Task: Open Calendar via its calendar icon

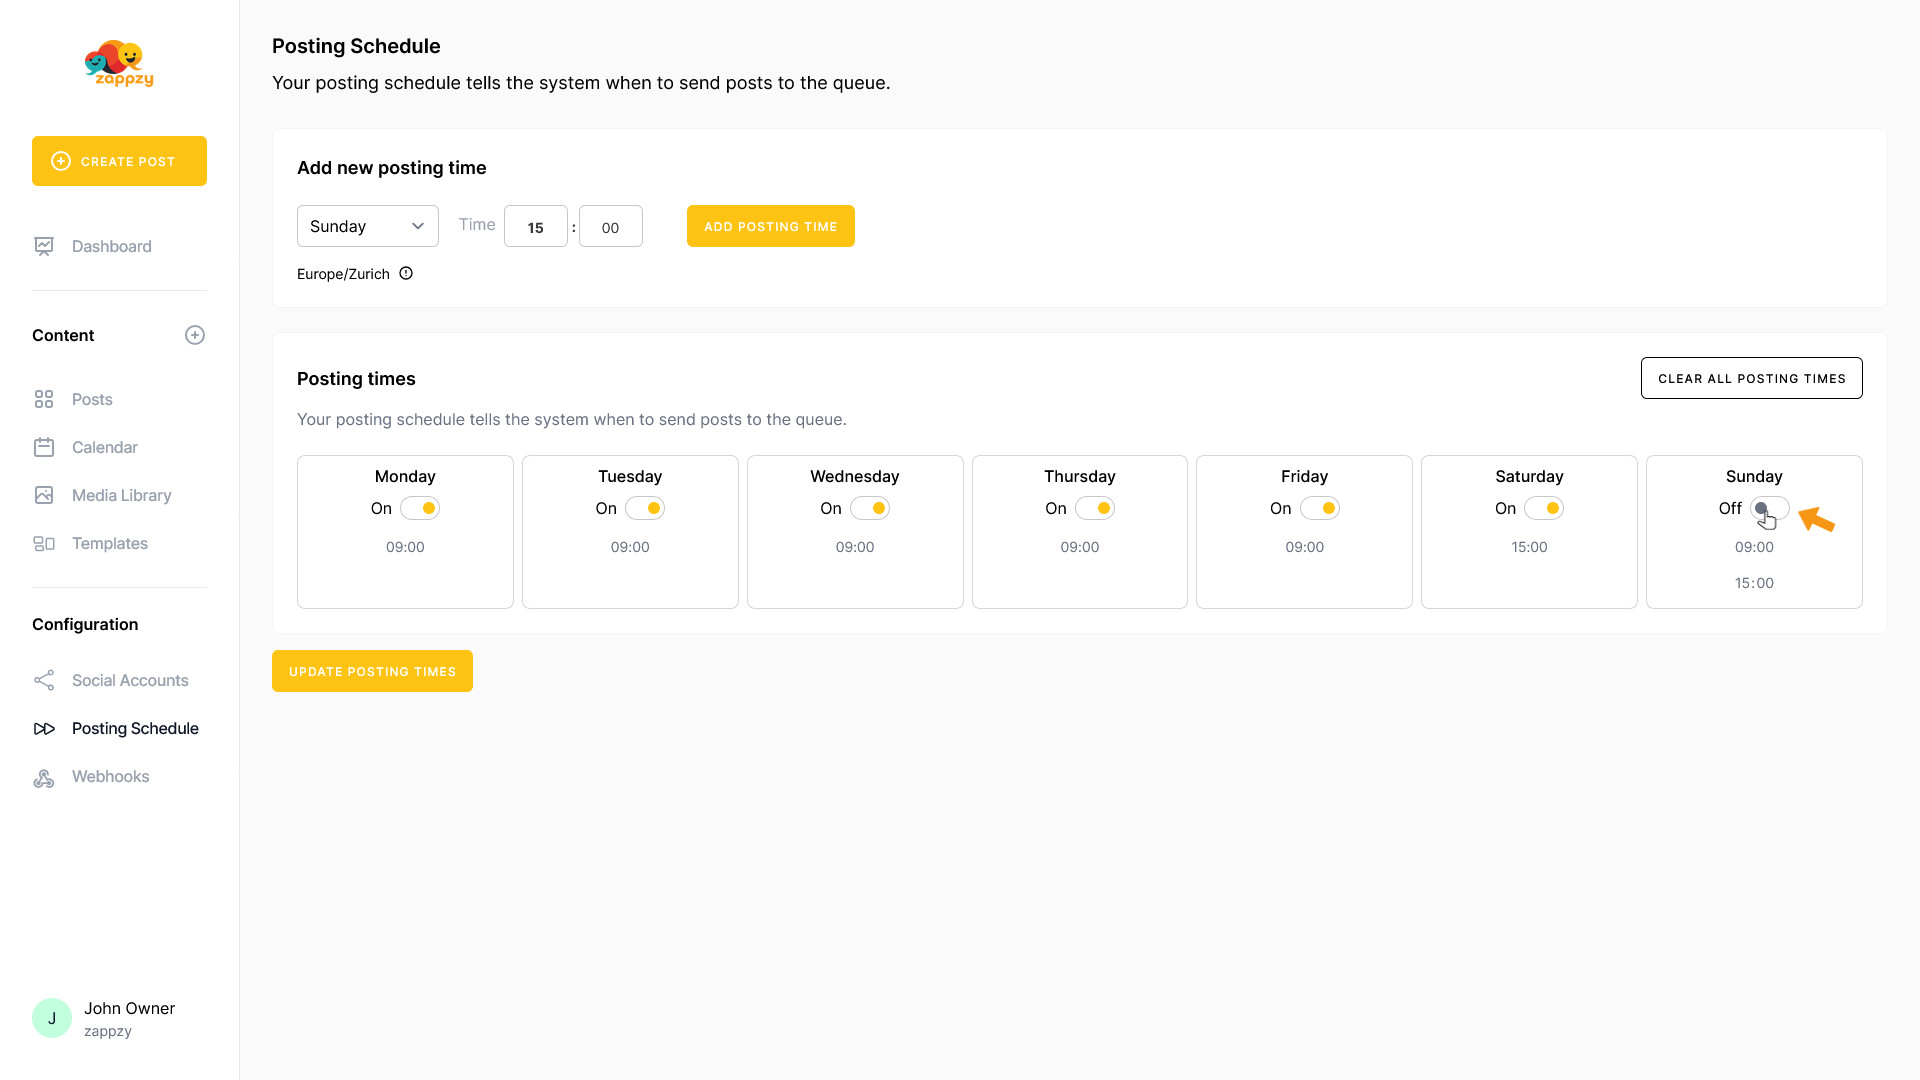Action: coord(44,447)
